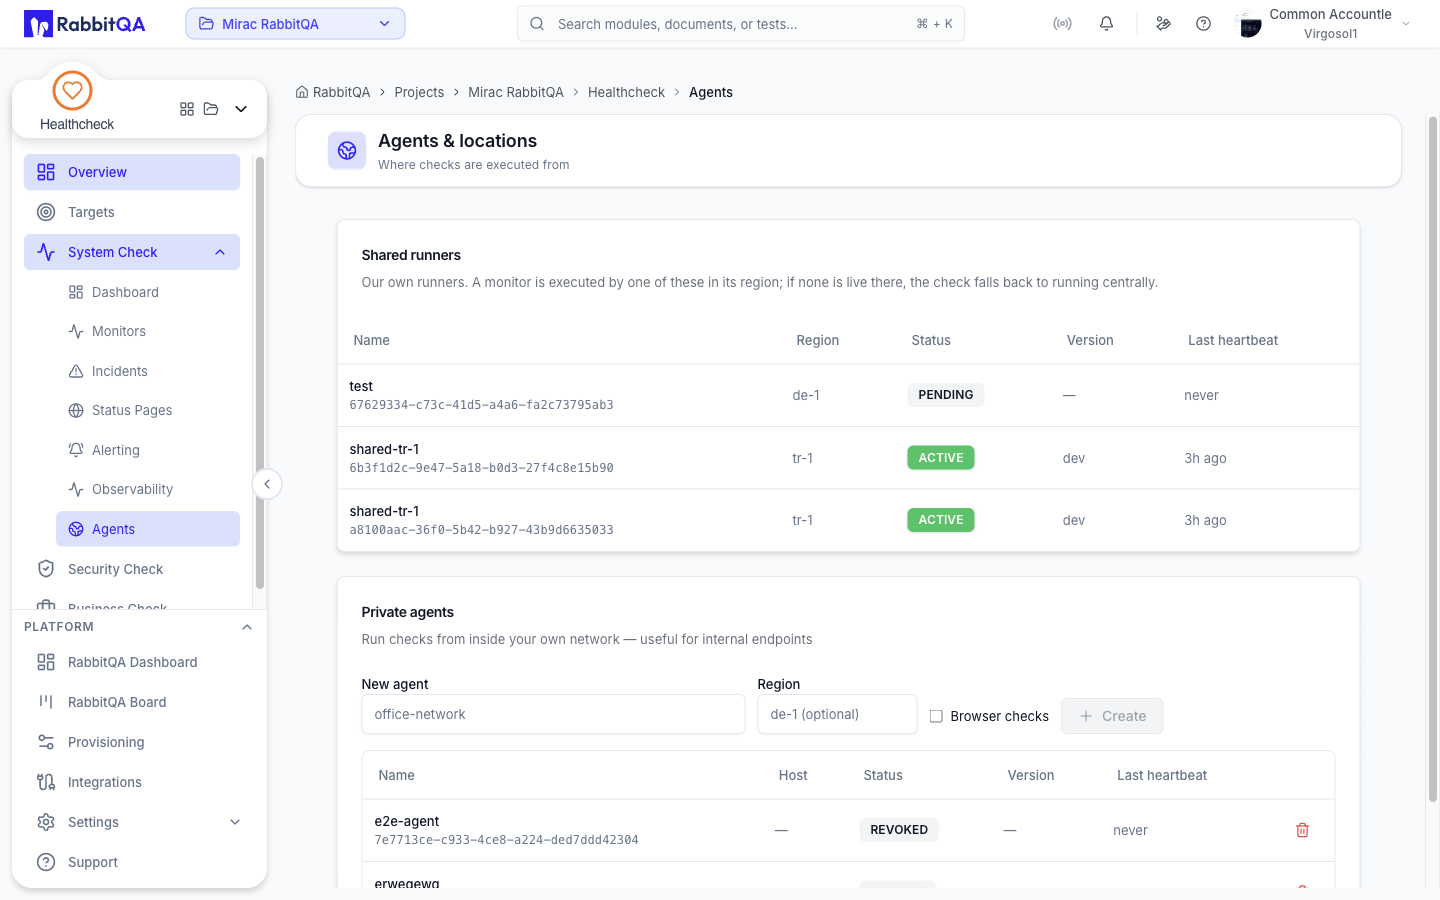The width and height of the screenshot is (1440, 900).
Task: Click the Settings gear icon
Action: point(46,822)
